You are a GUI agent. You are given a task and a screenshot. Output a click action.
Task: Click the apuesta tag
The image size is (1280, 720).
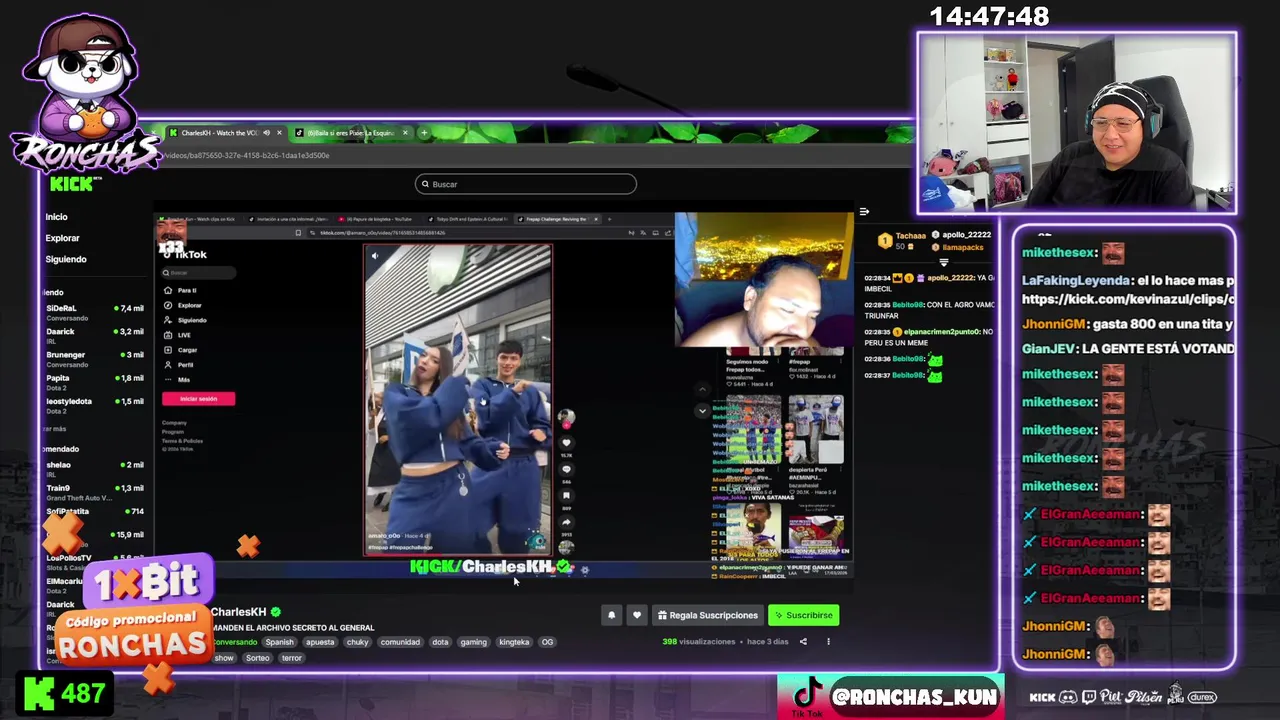coord(320,642)
